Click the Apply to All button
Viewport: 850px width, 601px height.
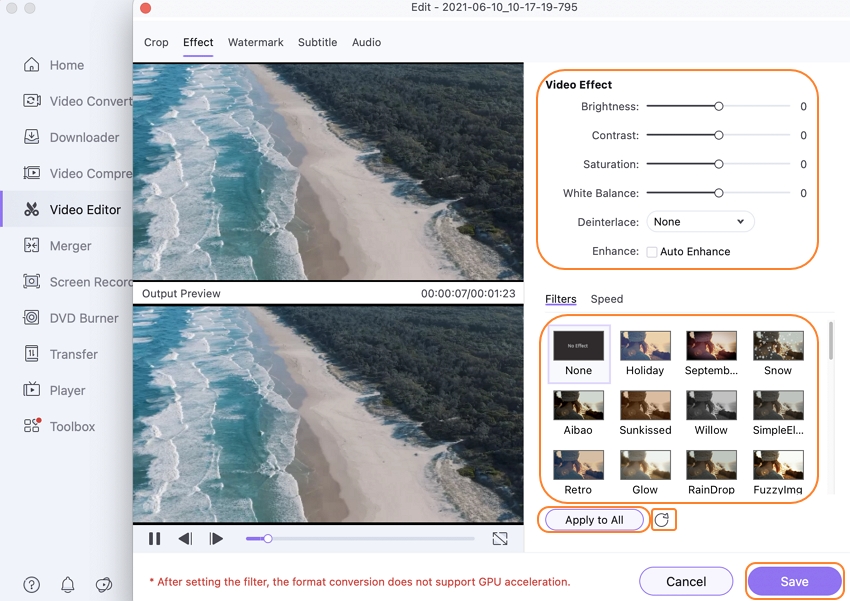pos(594,520)
